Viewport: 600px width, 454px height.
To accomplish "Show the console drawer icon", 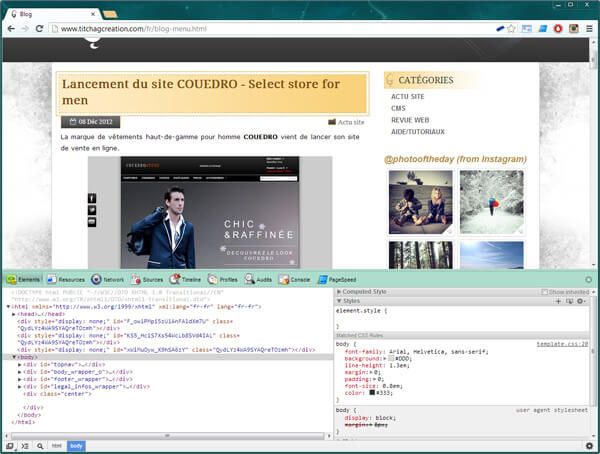I will tap(25, 446).
